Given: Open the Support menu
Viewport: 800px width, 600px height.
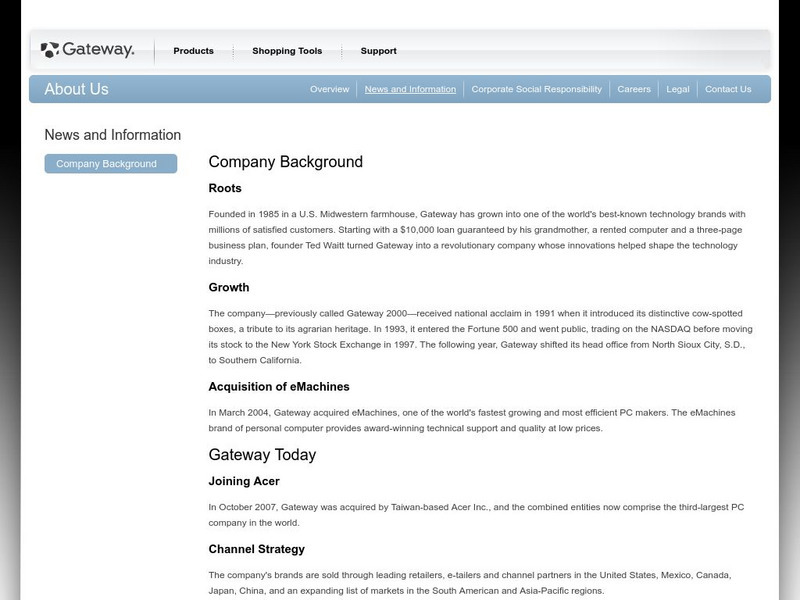Looking at the screenshot, I should pos(378,51).
